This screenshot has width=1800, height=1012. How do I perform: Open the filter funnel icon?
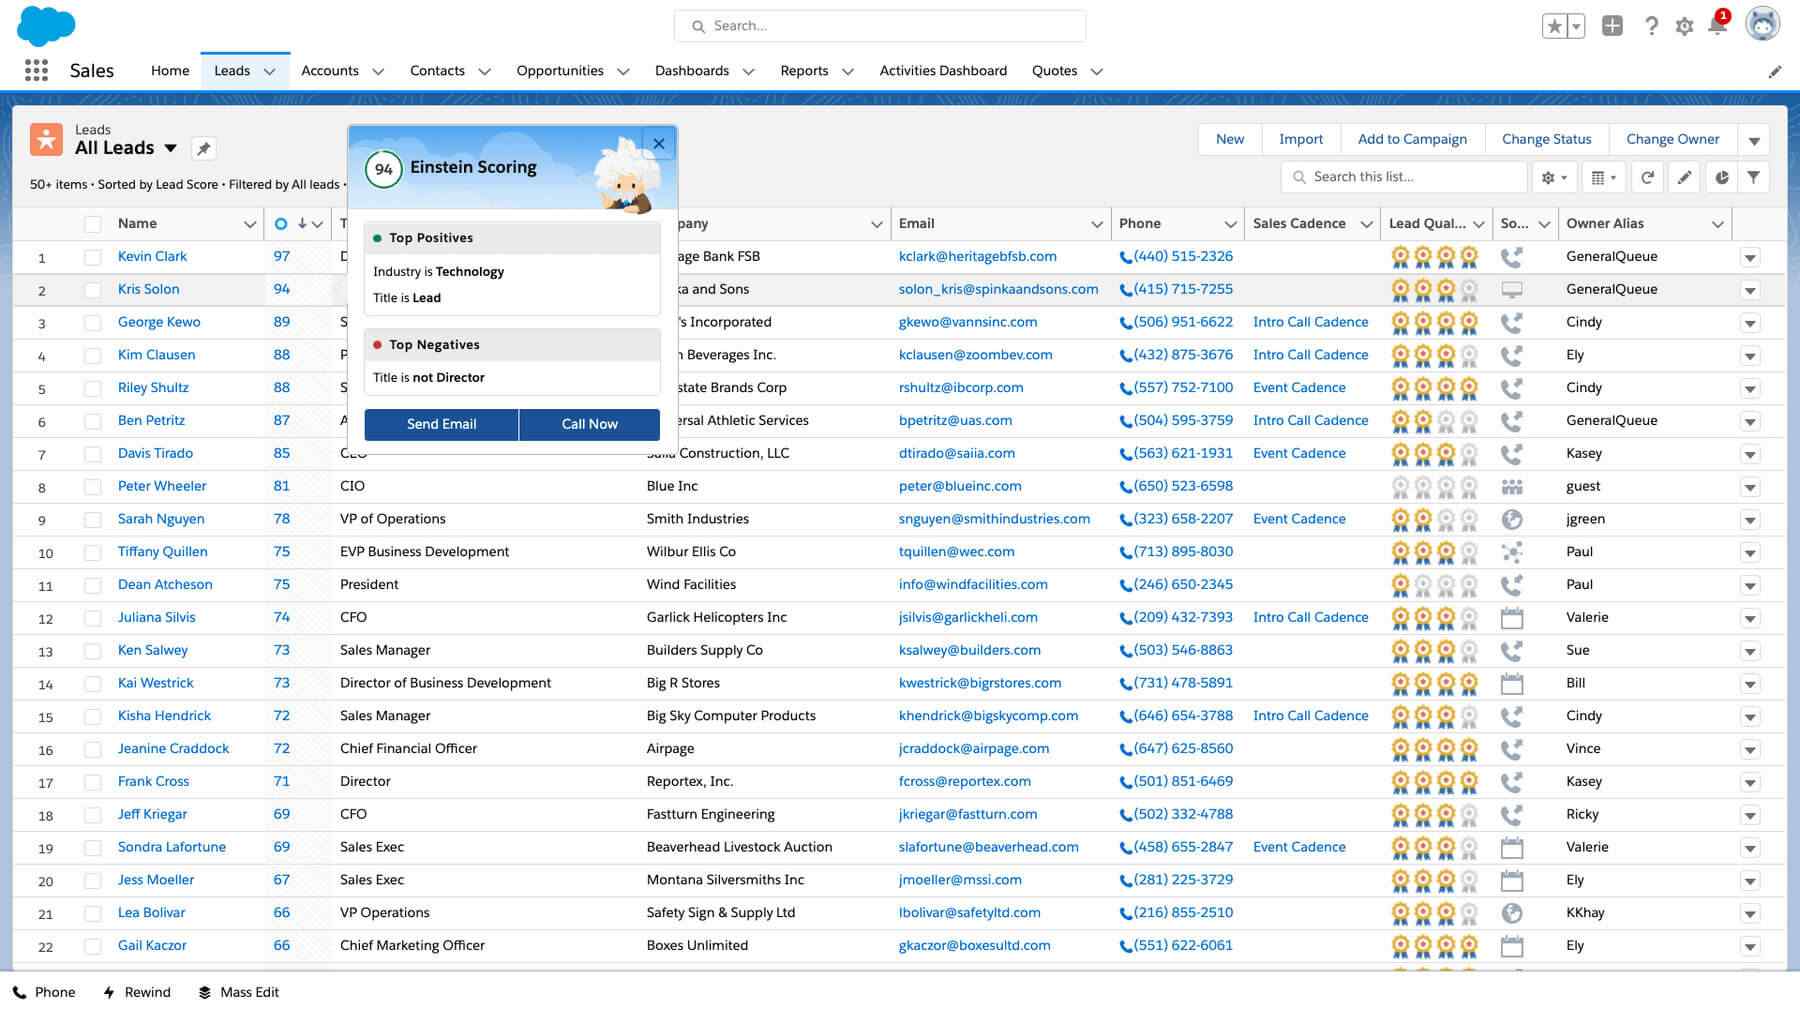pos(1754,177)
